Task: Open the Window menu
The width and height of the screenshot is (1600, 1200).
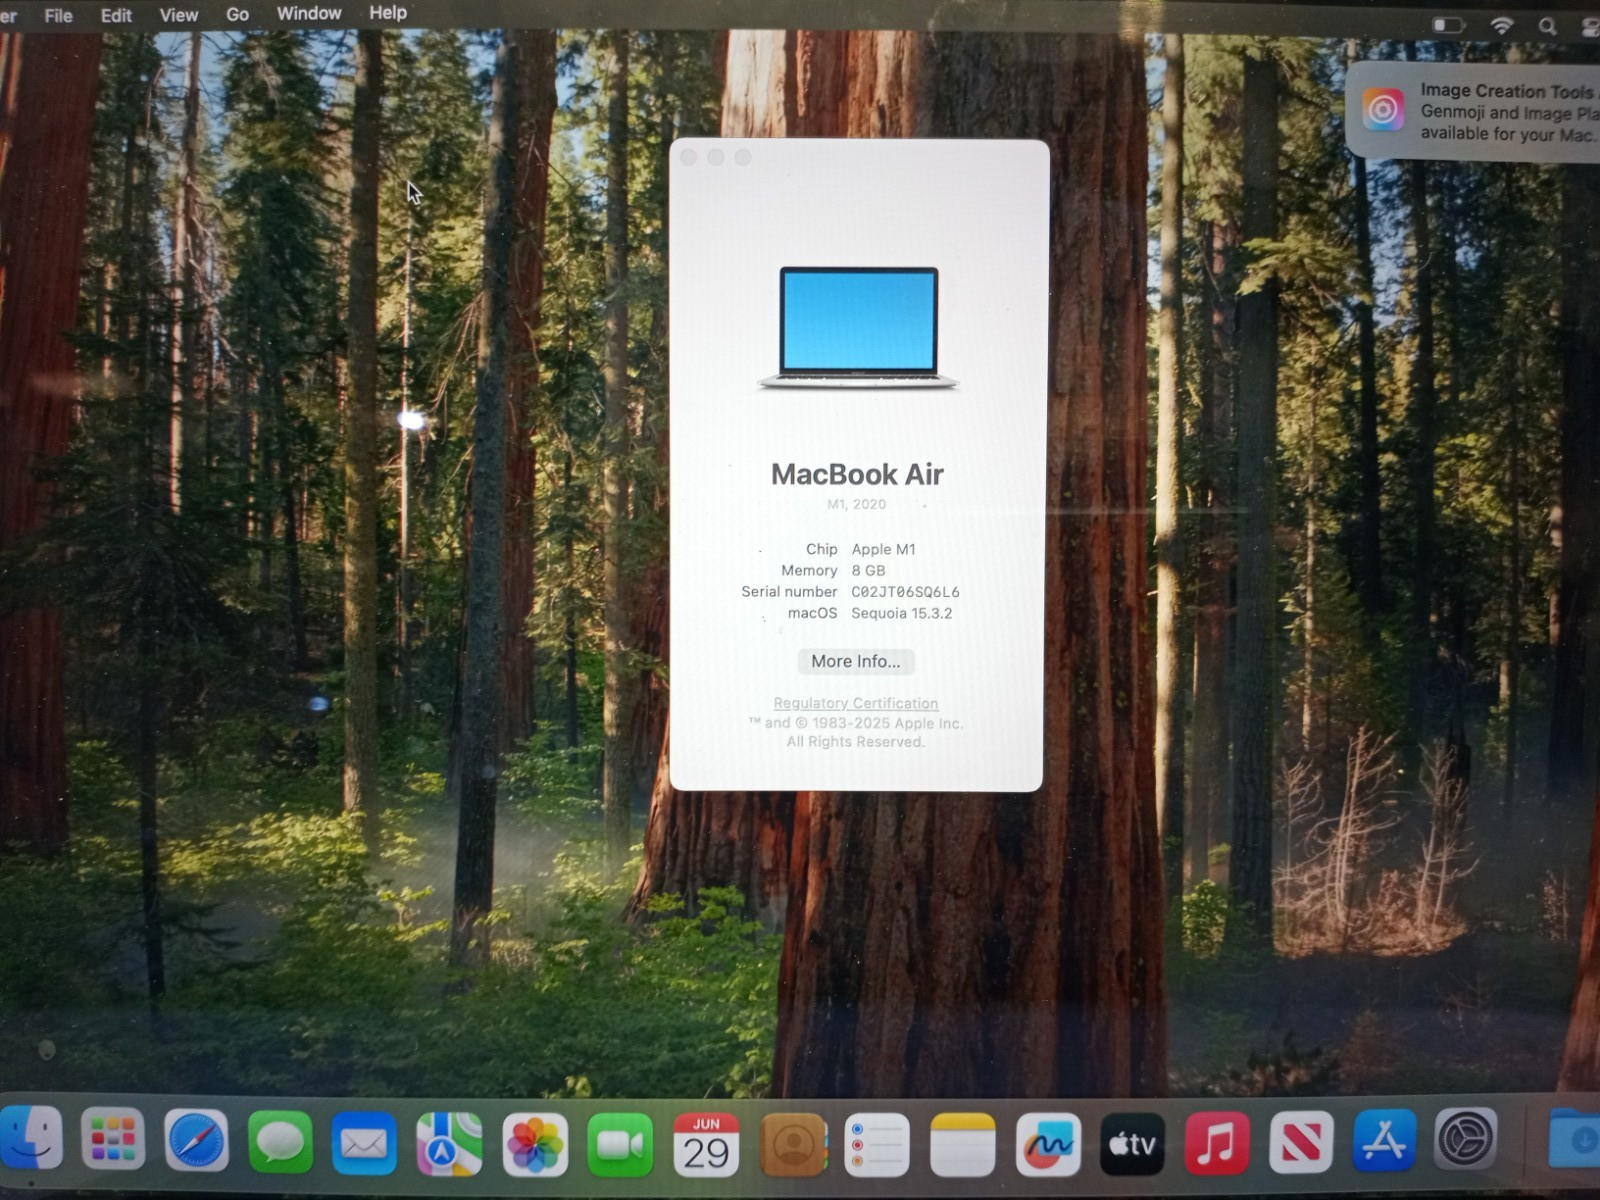Action: click(x=309, y=13)
